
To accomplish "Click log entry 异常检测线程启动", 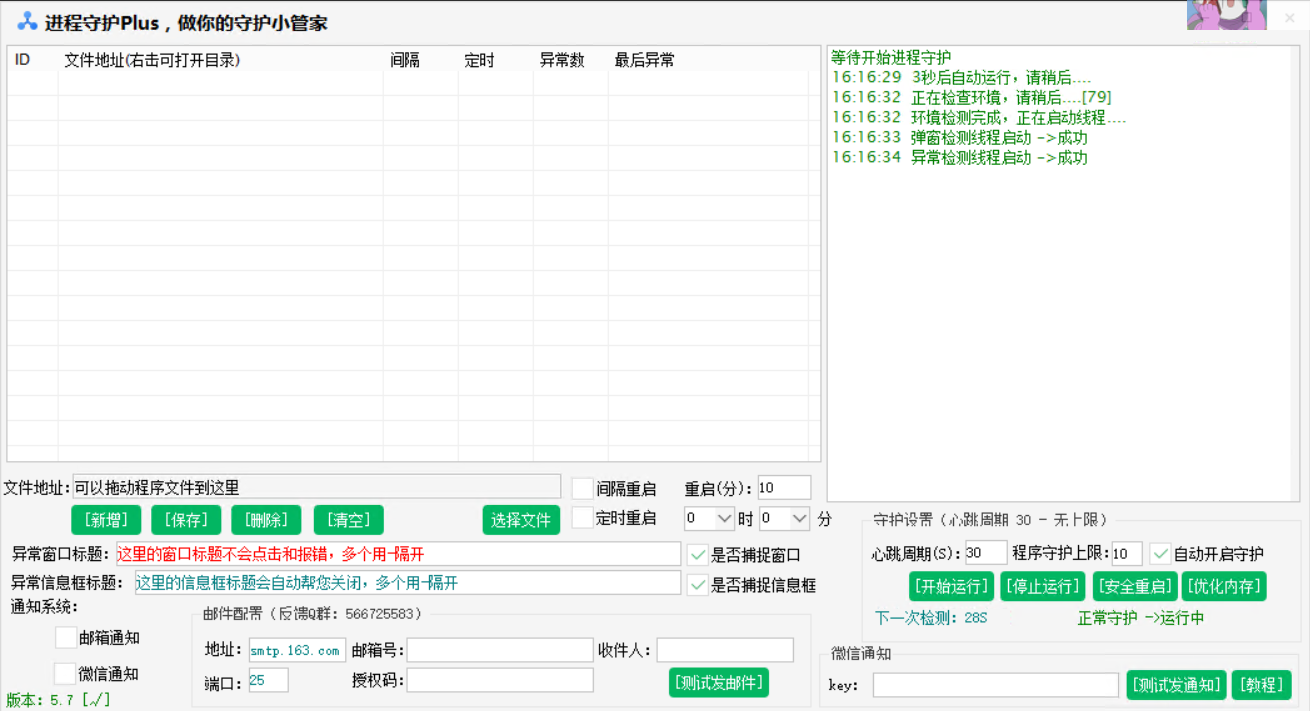I will (960, 157).
